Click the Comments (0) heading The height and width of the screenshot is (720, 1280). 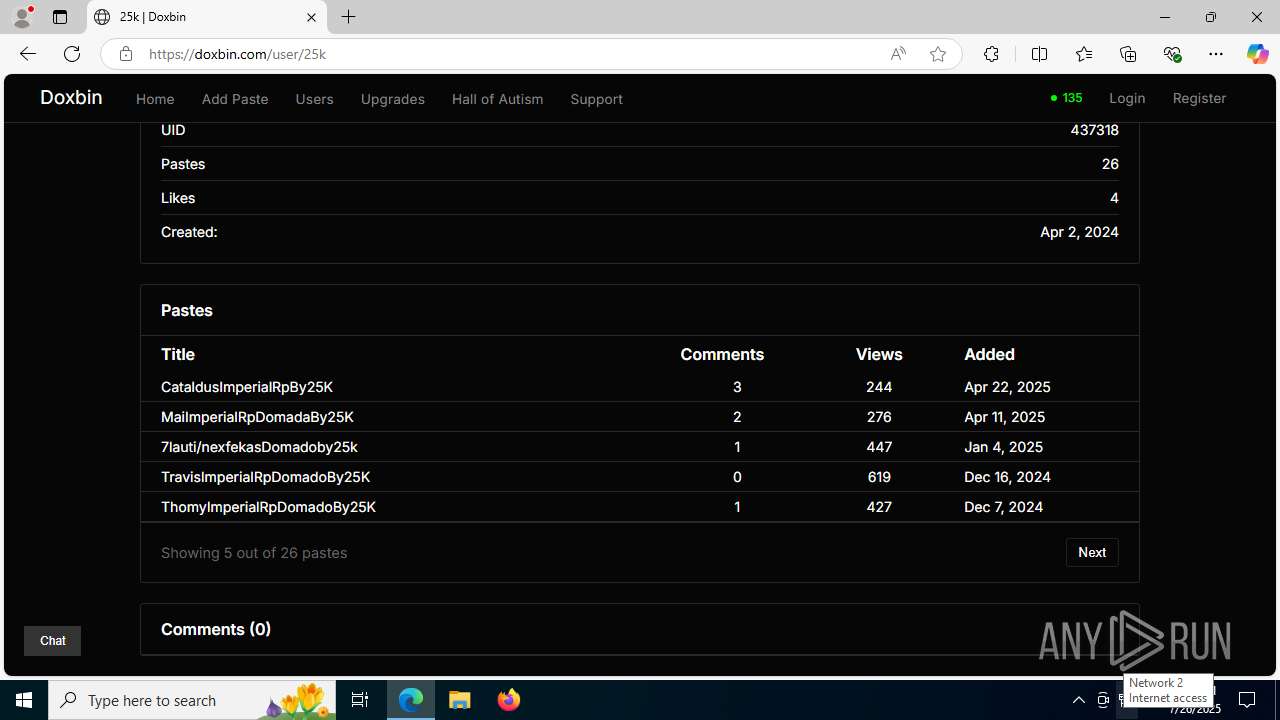216,629
